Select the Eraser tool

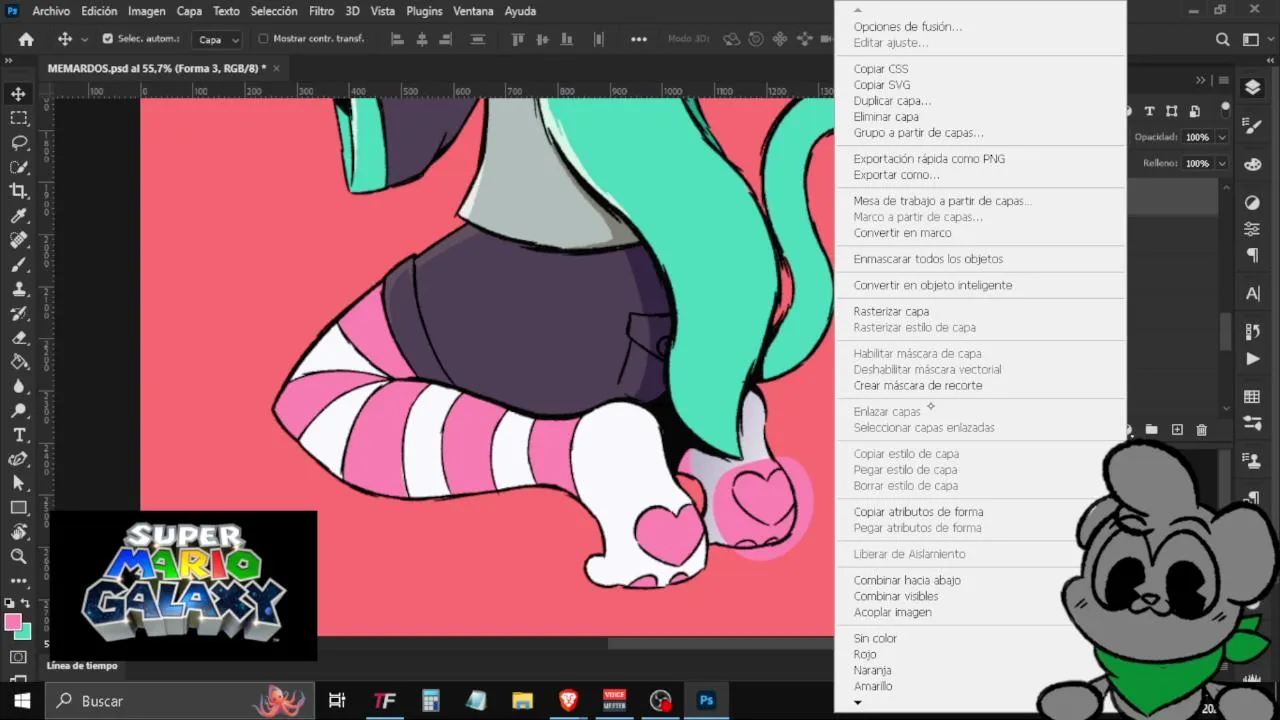tap(18, 338)
